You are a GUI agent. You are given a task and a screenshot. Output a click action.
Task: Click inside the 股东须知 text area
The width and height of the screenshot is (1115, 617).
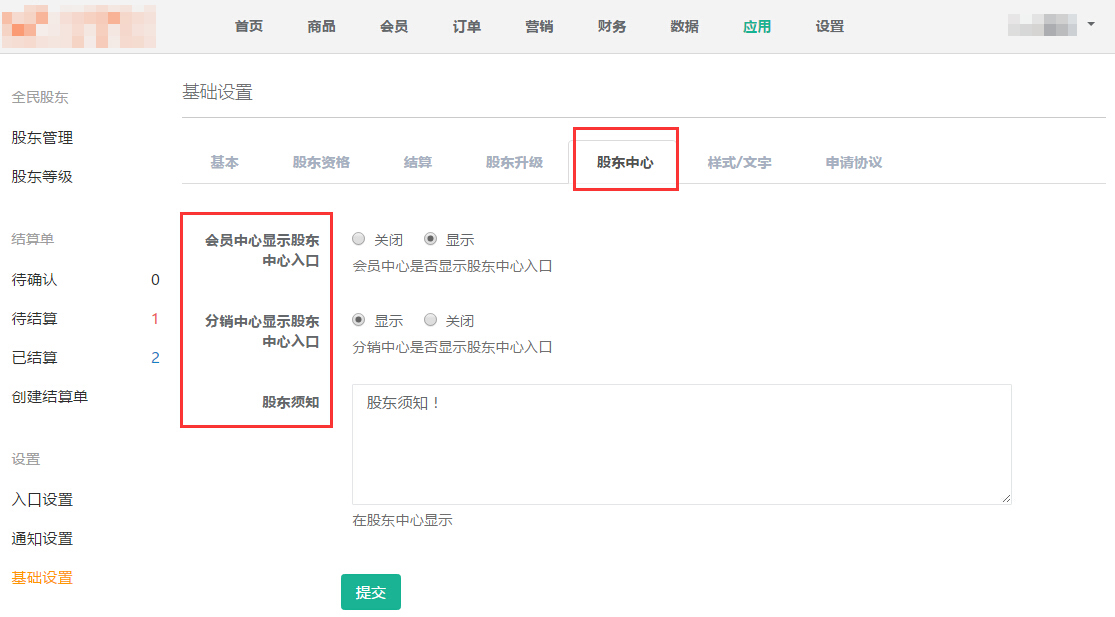point(680,445)
